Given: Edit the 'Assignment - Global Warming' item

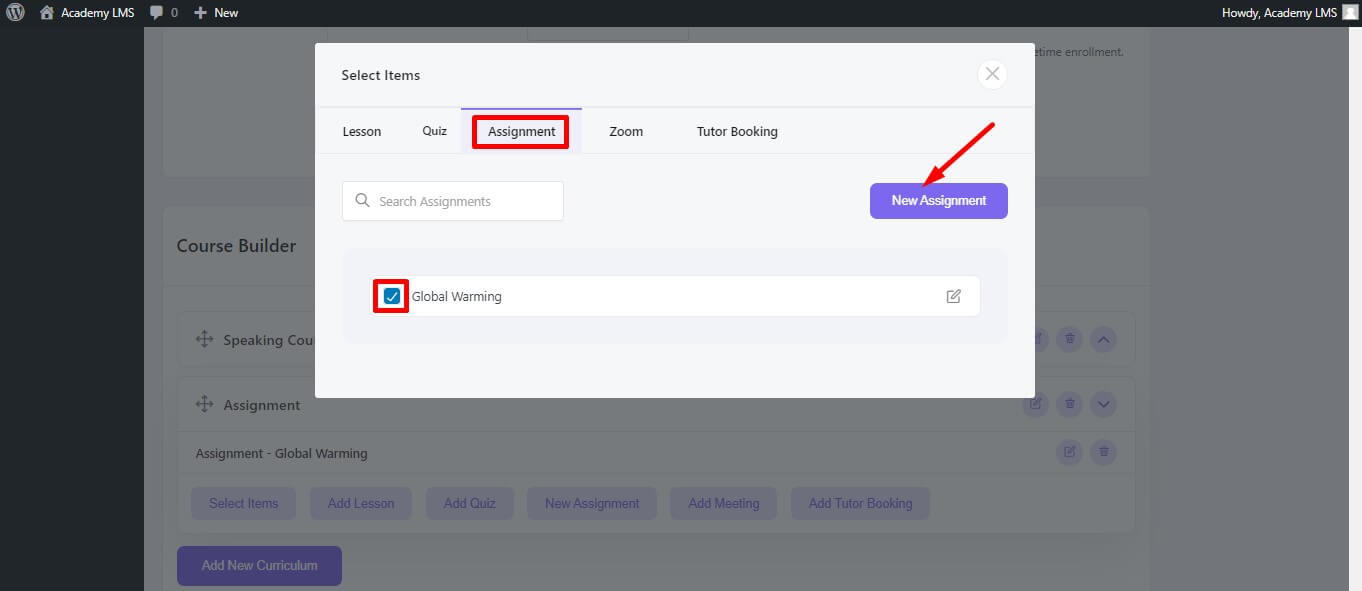Looking at the screenshot, I should 1069,452.
